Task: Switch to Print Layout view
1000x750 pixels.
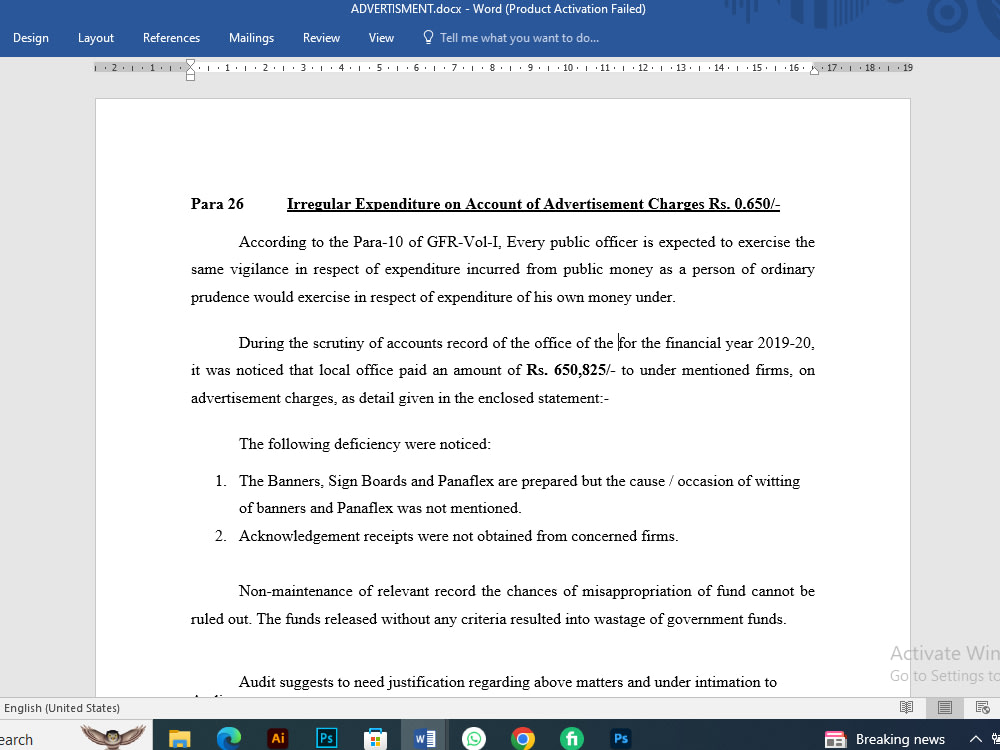Action: click(x=945, y=707)
